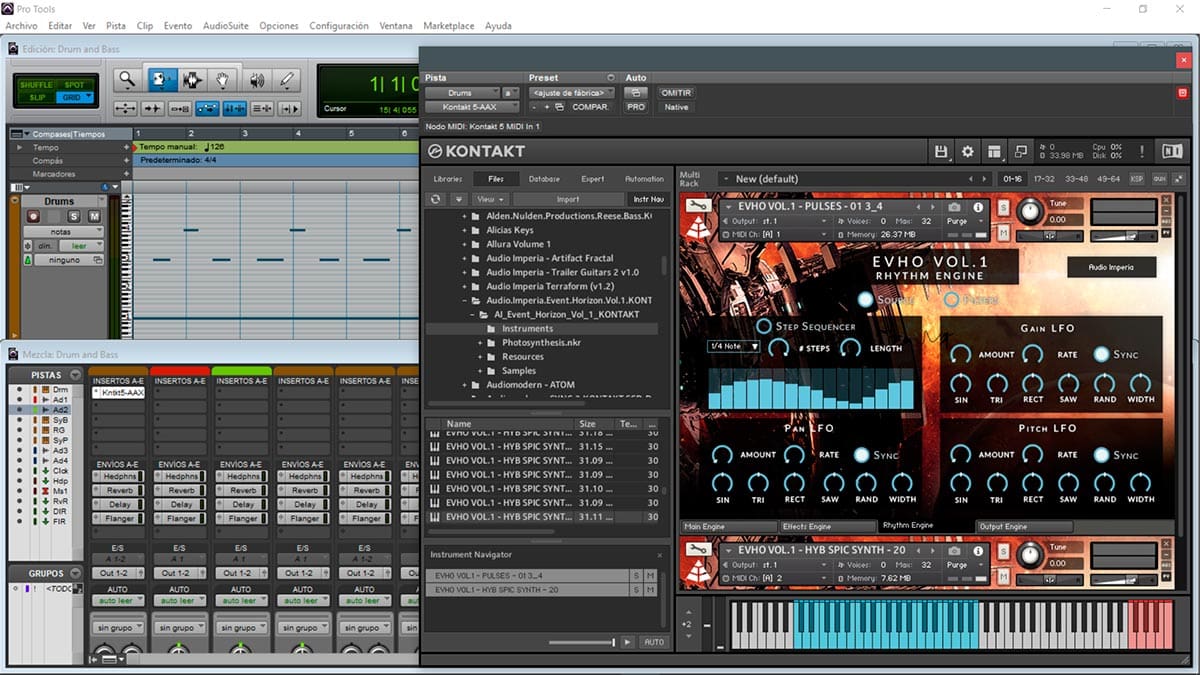Select the Scrubber speaker tool
This screenshot has width=1200, height=675.
(x=255, y=80)
